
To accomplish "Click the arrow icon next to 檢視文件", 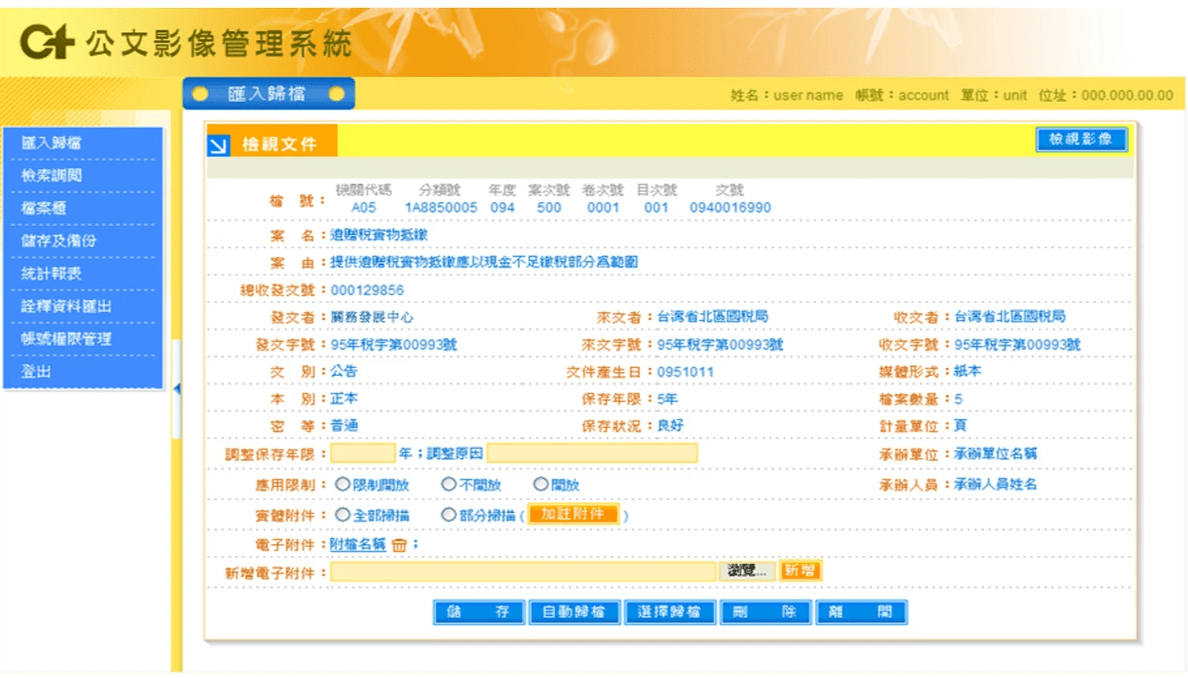I will point(219,145).
